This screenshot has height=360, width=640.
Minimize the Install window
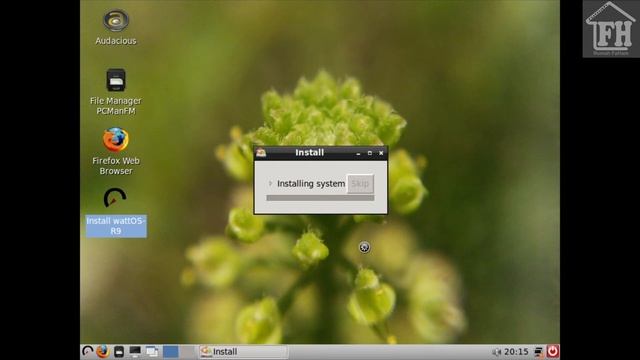click(358, 153)
